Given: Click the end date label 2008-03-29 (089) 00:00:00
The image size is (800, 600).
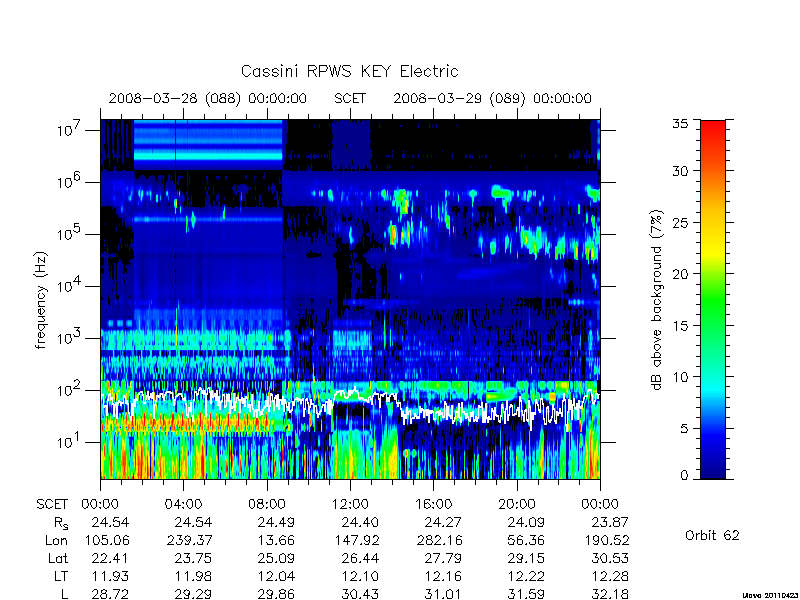Looking at the screenshot, I should coord(492,98).
